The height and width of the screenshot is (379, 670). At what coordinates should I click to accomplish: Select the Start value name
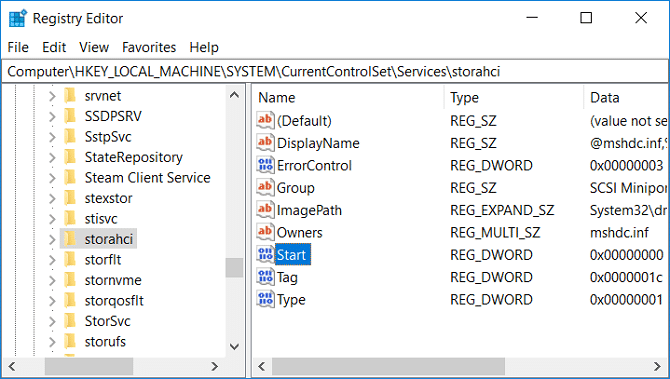pyautogui.click(x=291, y=255)
